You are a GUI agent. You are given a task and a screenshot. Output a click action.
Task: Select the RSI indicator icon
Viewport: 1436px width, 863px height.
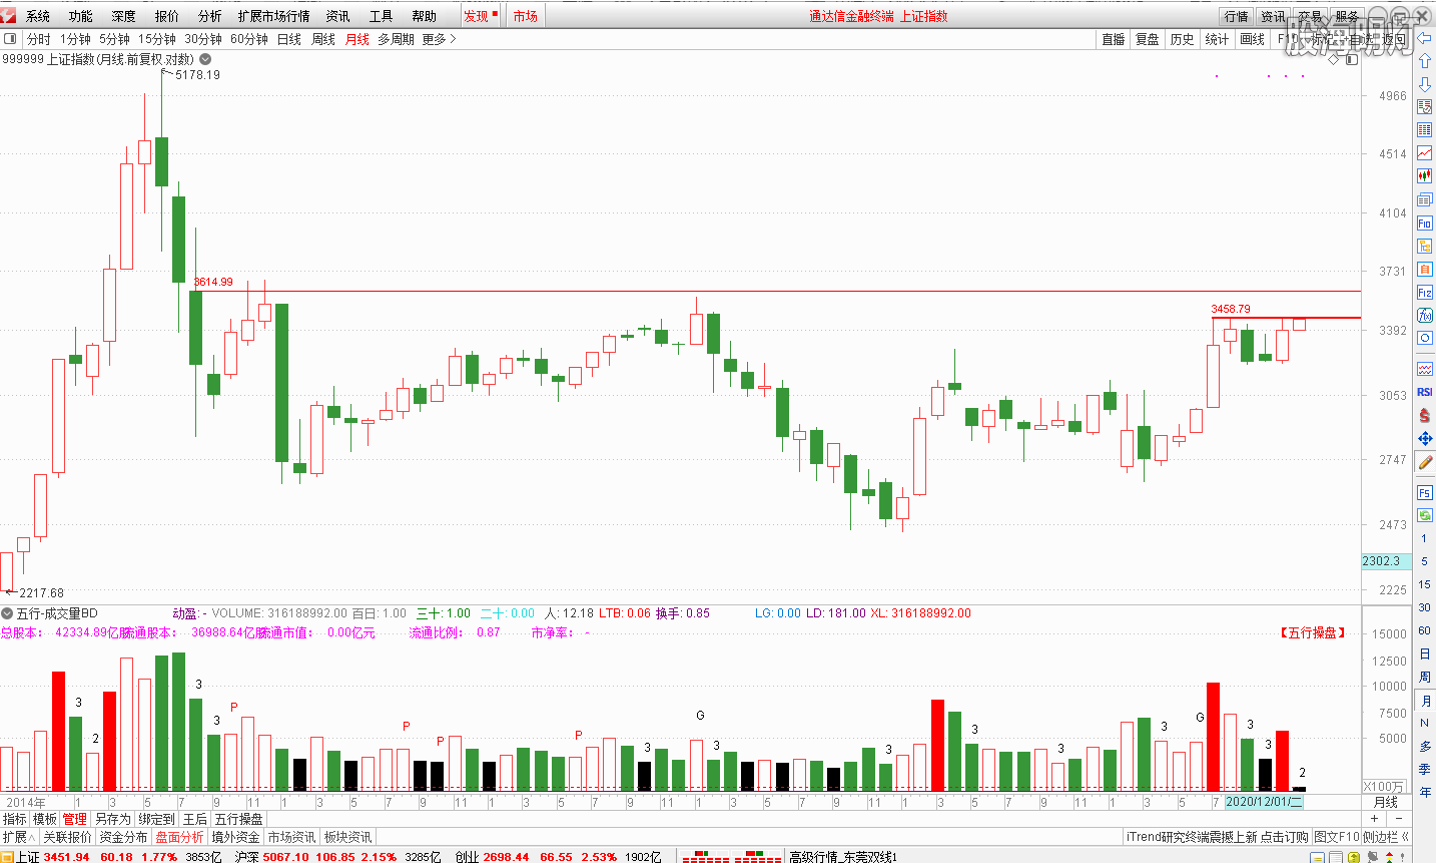pyautogui.click(x=1425, y=392)
